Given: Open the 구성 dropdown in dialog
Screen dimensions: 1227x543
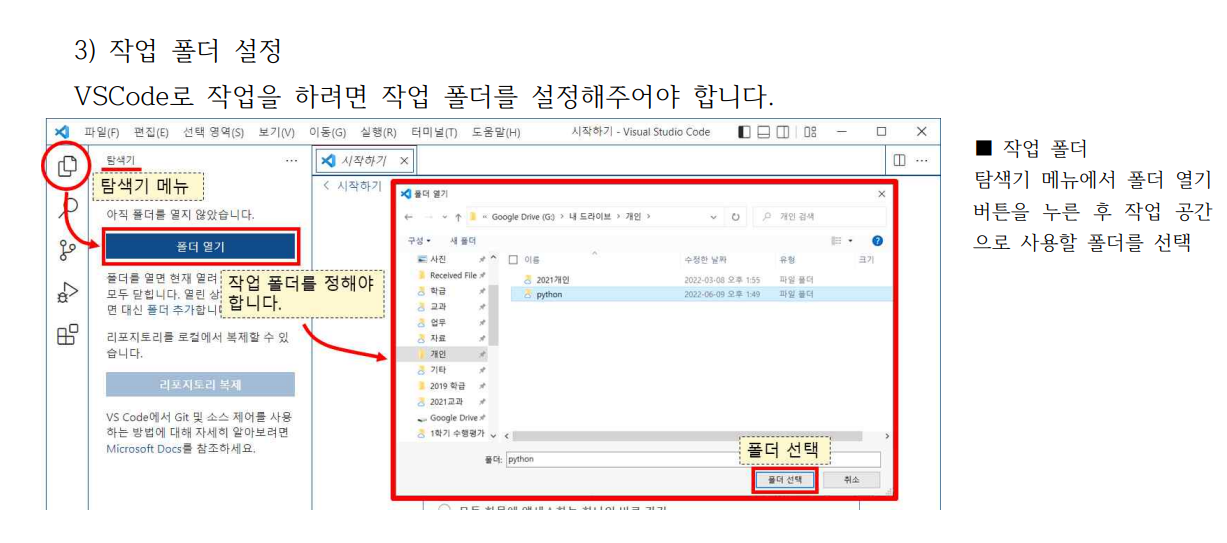Looking at the screenshot, I should [419, 241].
